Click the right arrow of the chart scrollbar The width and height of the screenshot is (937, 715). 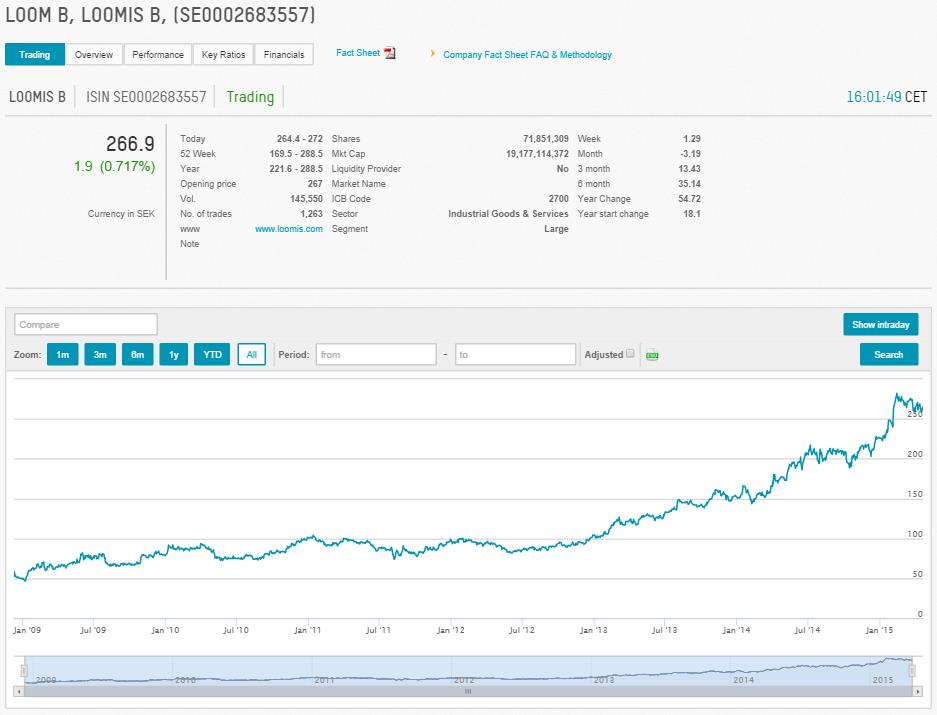pyautogui.click(x=917, y=692)
